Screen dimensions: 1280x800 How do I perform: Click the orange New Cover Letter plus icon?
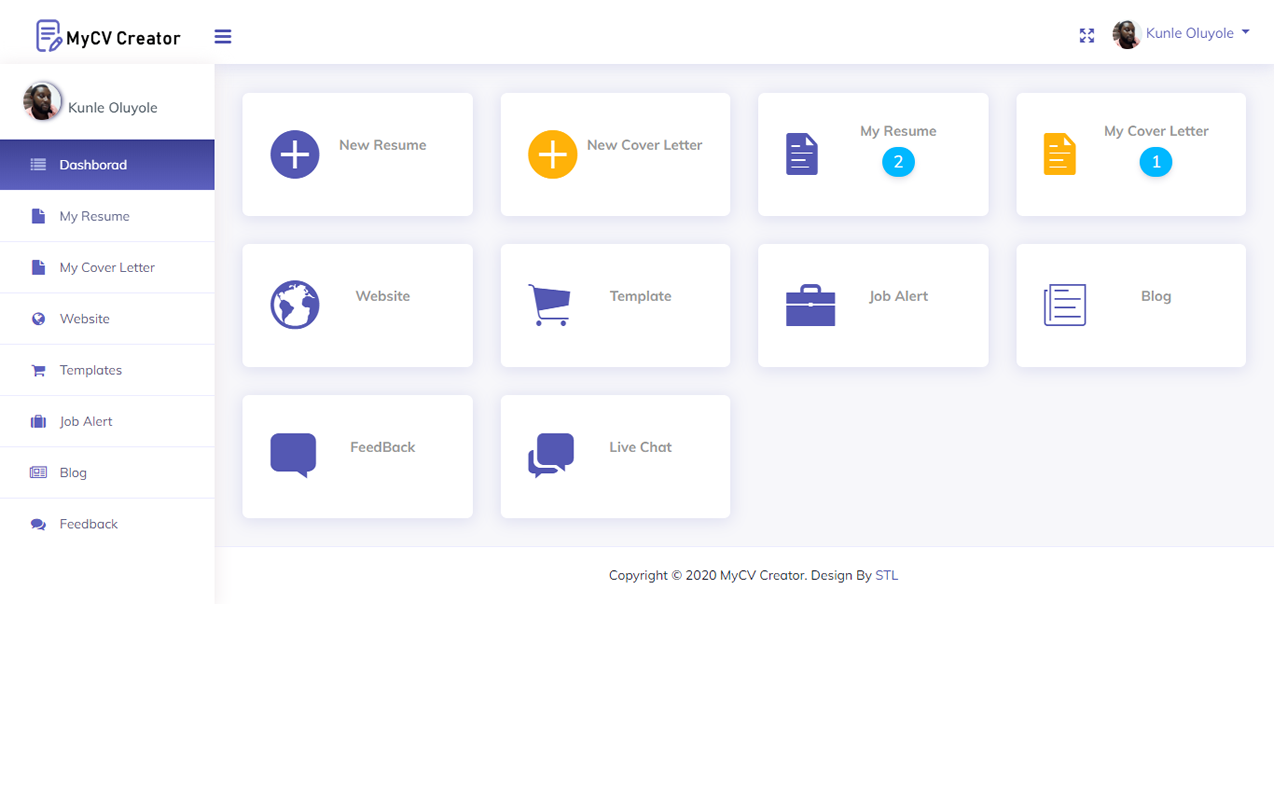[552, 155]
